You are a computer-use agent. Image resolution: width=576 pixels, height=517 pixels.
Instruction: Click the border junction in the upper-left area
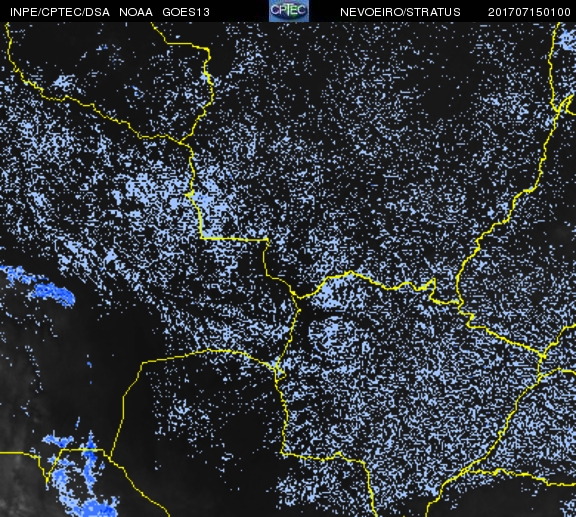[180, 142]
